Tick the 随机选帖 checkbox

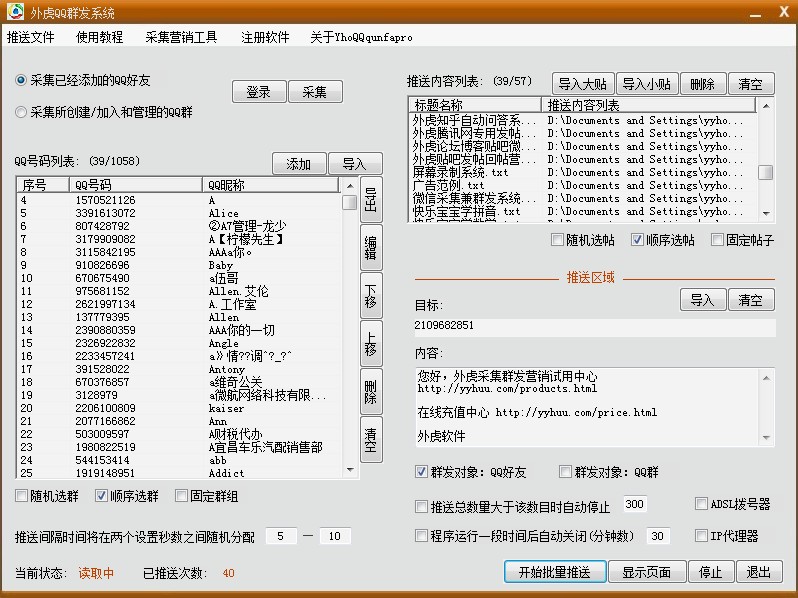[x=557, y=240]
